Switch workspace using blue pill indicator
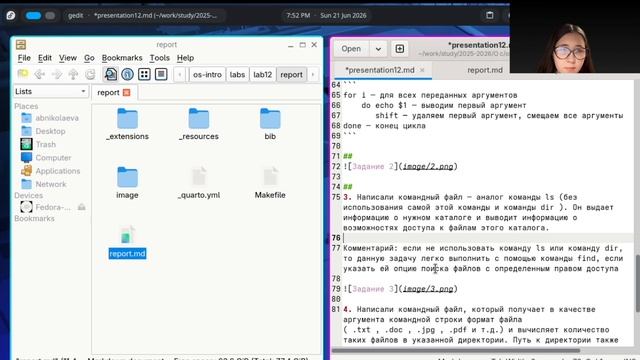This screenshot has height=360, width=640. [x=33, y=16]
